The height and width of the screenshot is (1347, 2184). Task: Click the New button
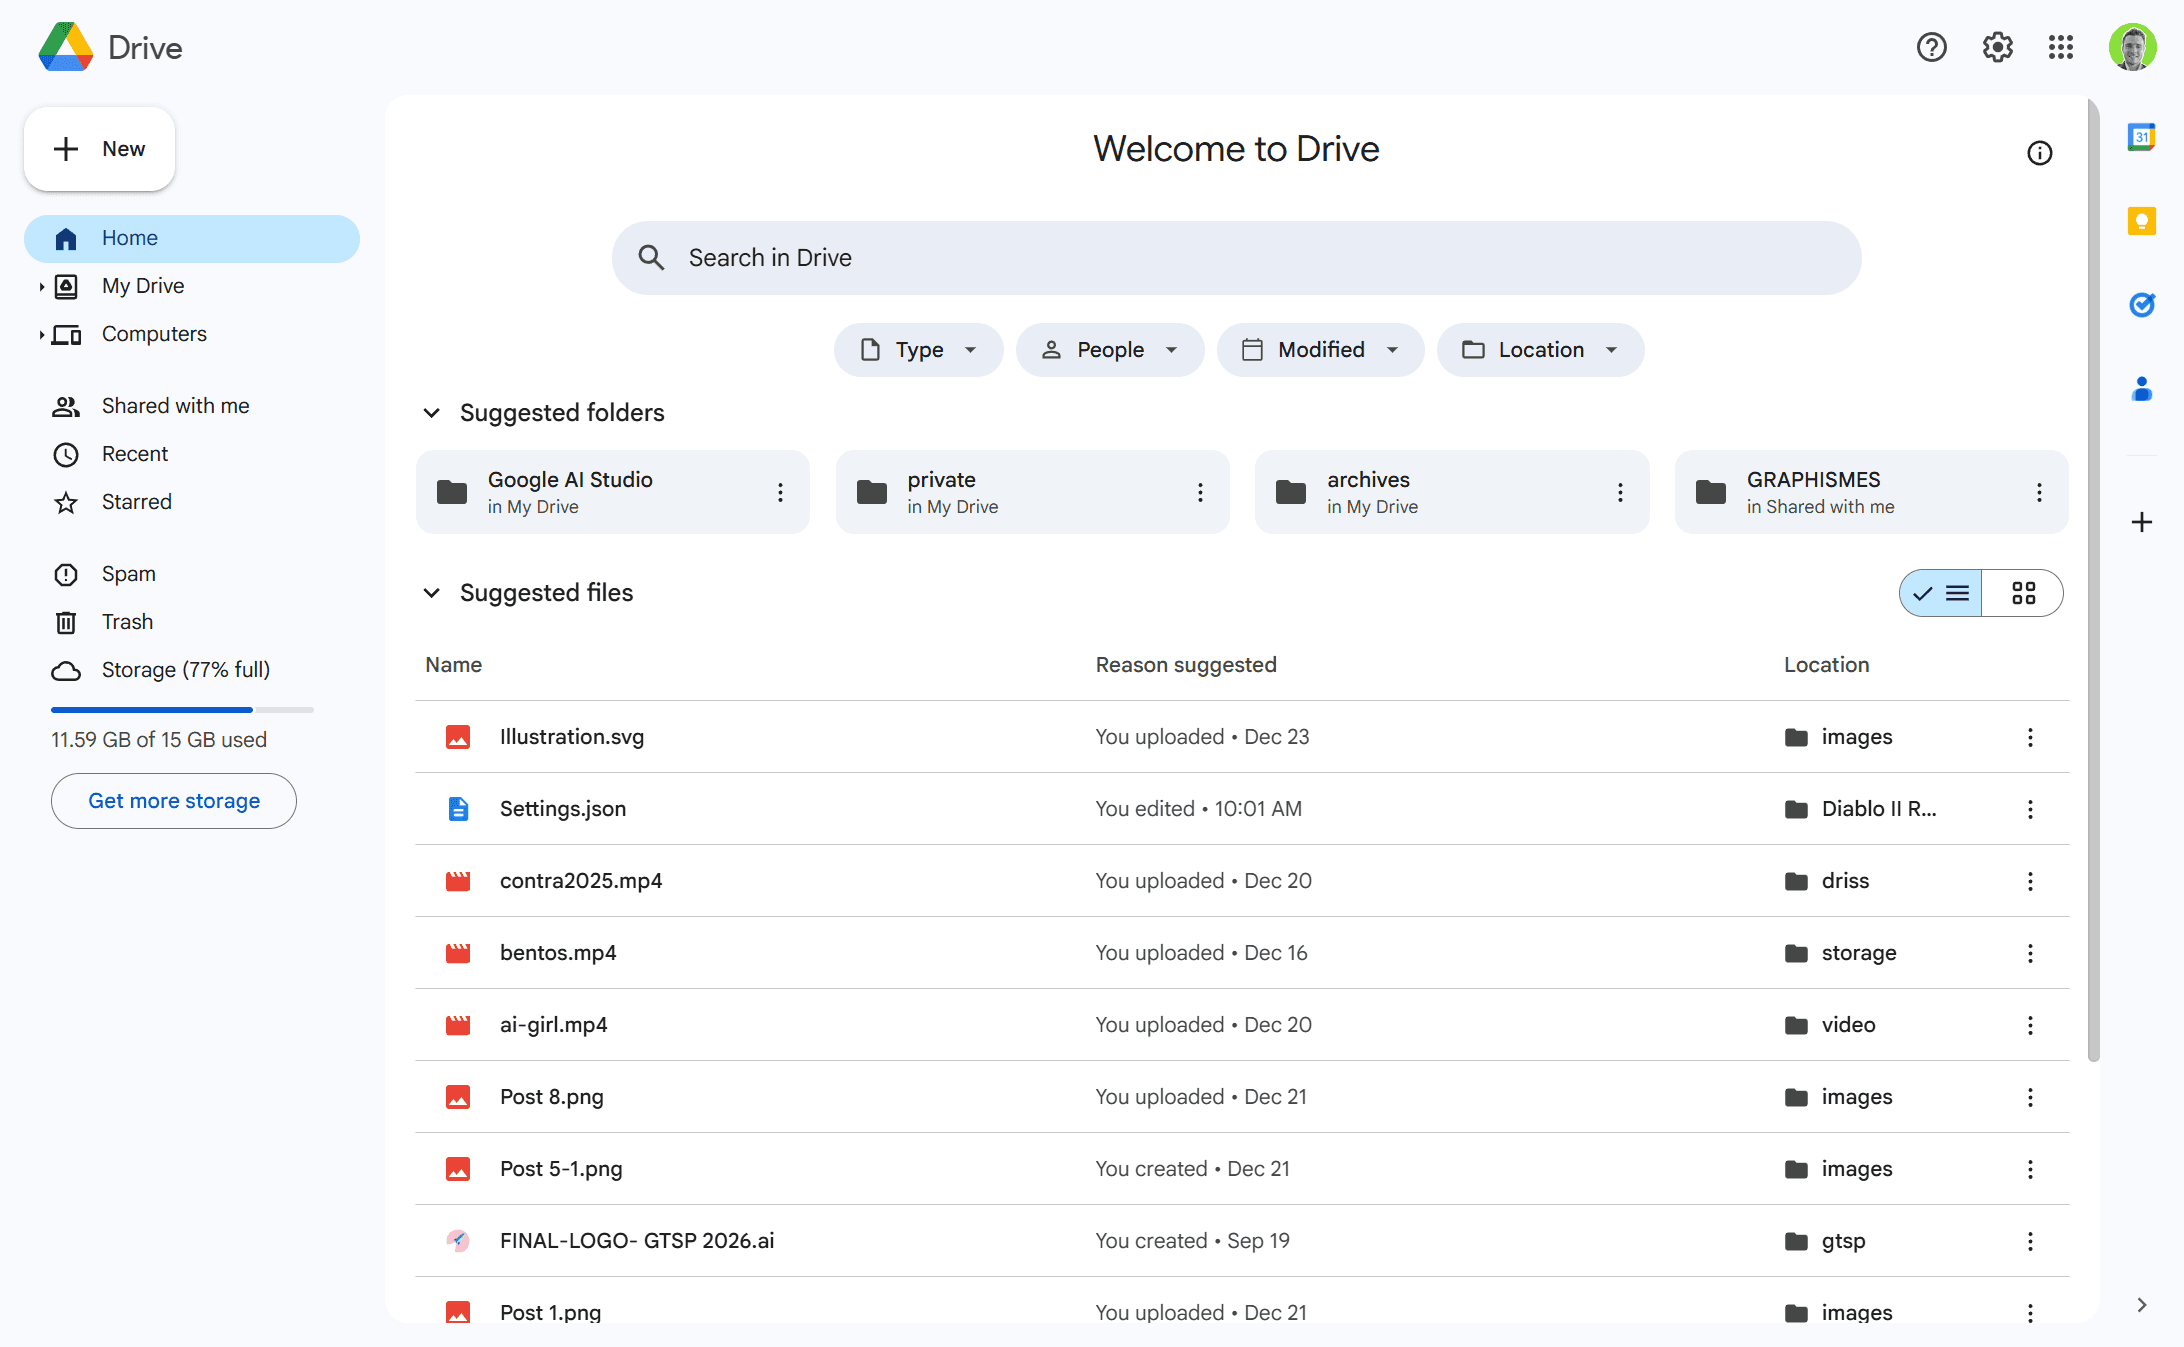pyautogui.click(x=100, y=149)
